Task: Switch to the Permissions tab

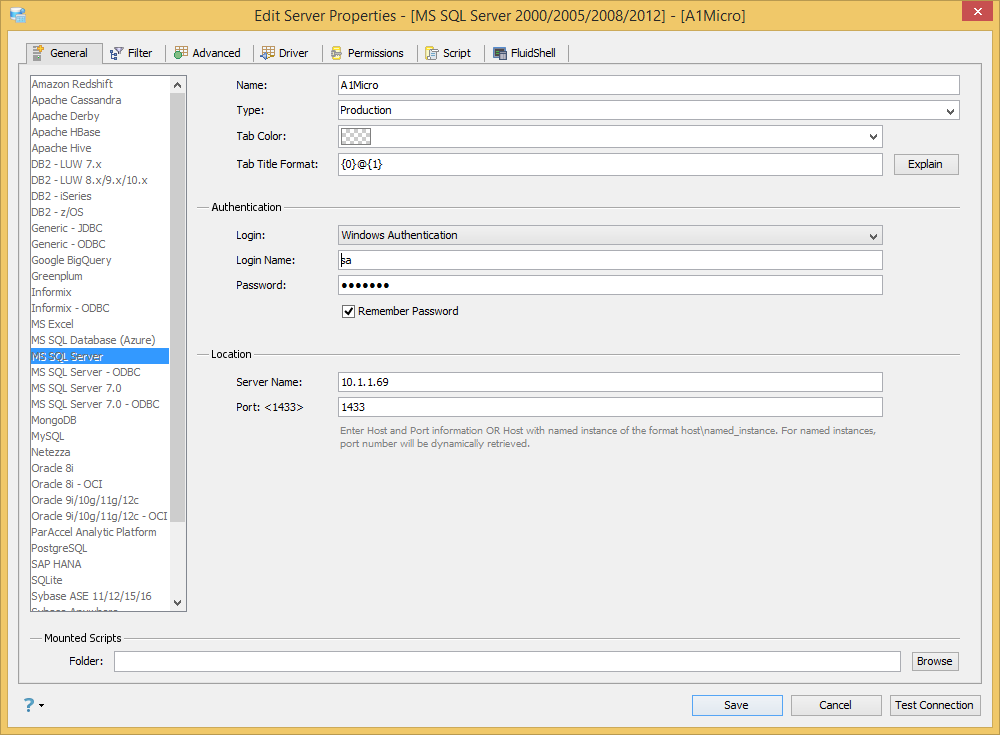Action: coord(367,53)
